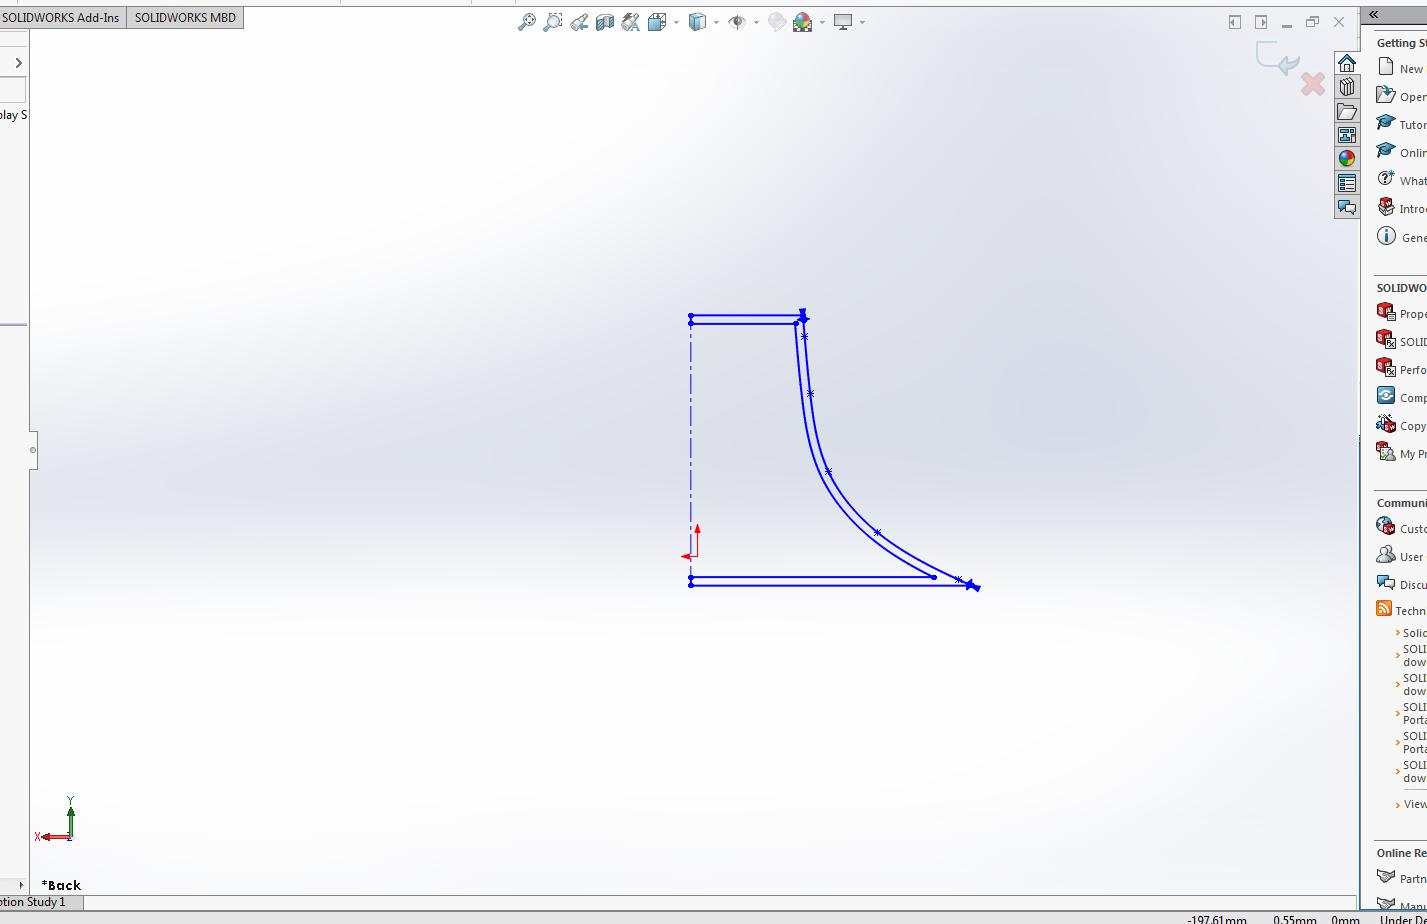Open the Property Tab Builder icon
Image resolution: width=1427 pixels, height=924 pixels.
(x=1386, y=312)
